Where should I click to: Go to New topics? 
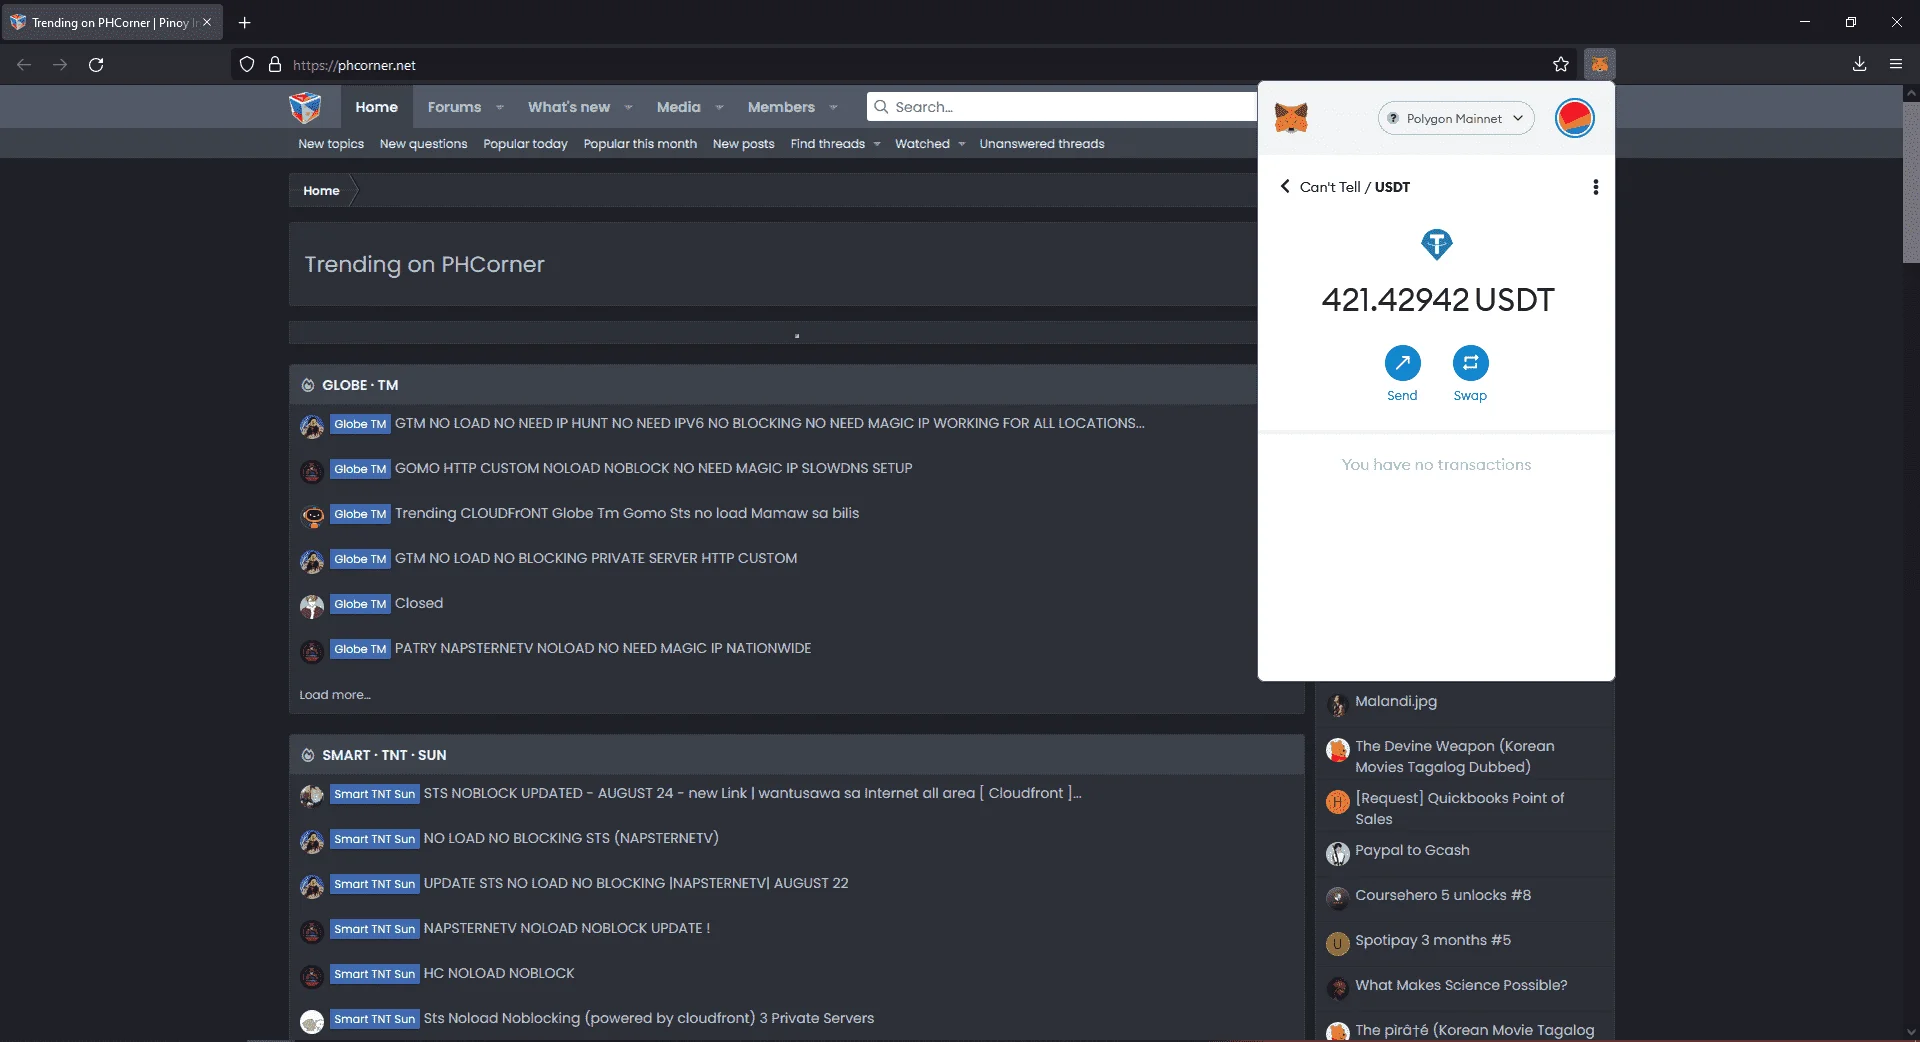[x=331, y=144]
